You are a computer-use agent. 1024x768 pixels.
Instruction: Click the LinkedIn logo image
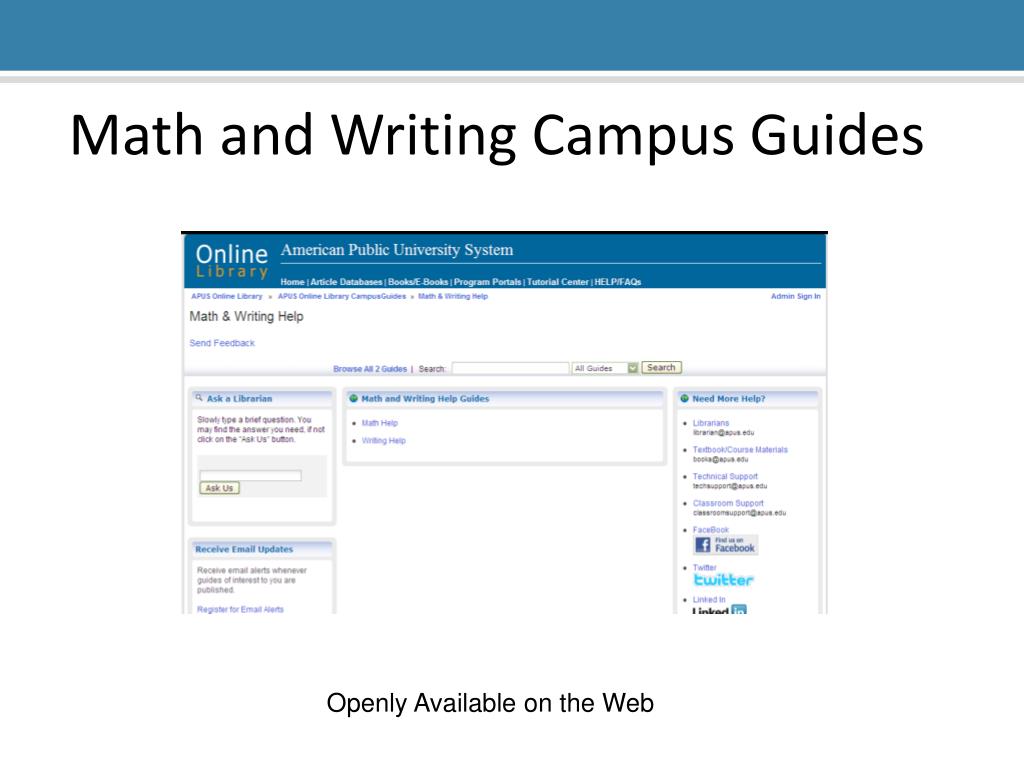pos(719,610)
